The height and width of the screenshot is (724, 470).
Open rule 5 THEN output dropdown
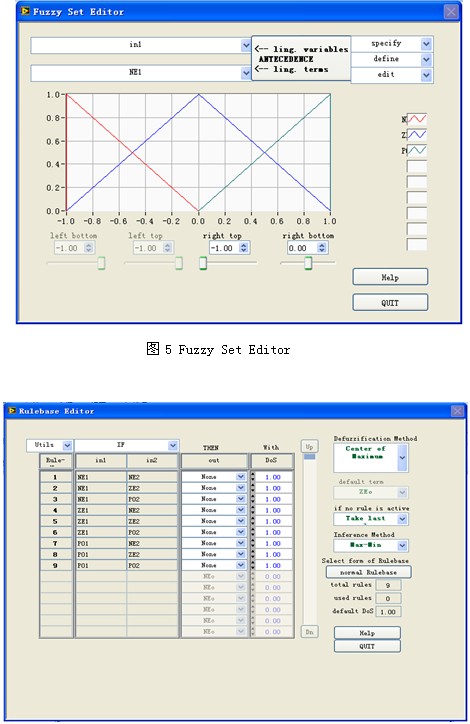click(241, 521)
